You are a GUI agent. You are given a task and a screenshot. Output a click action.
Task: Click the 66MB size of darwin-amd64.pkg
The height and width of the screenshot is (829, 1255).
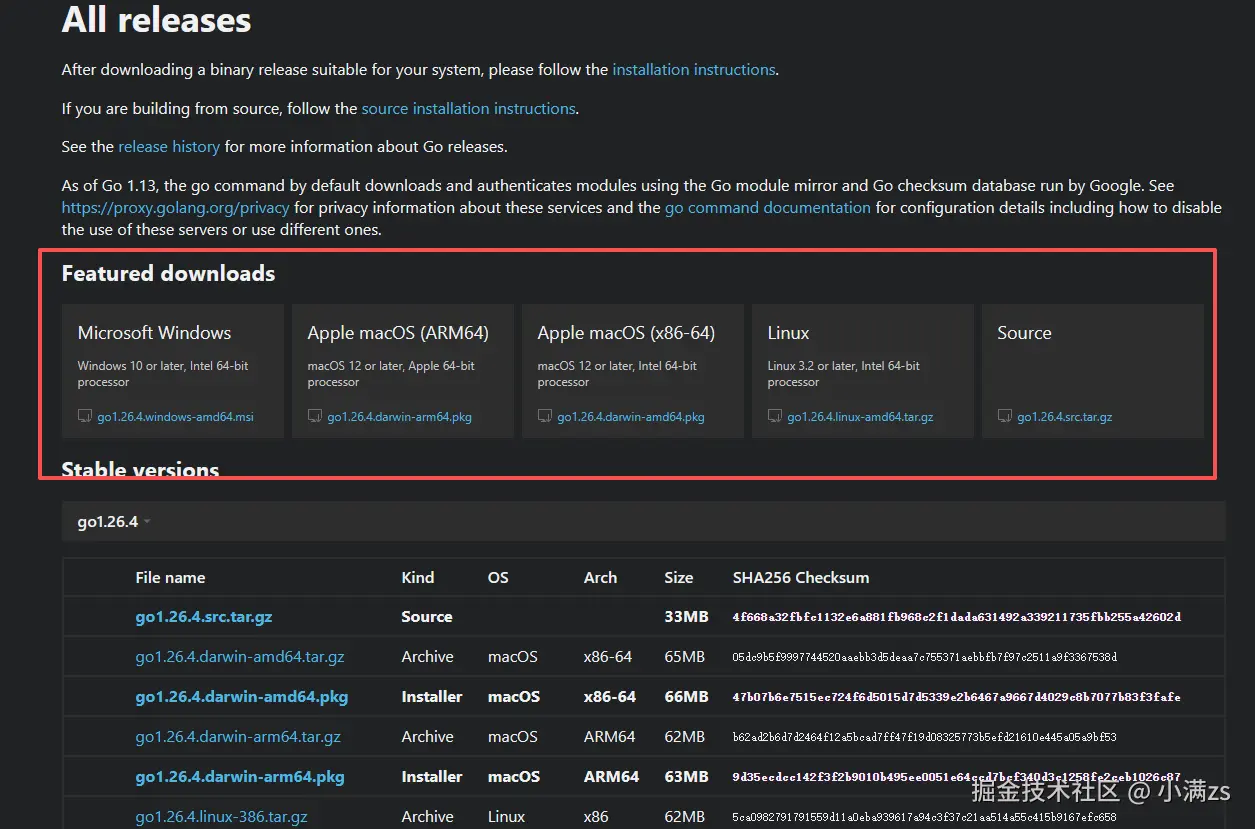[686, 697]
